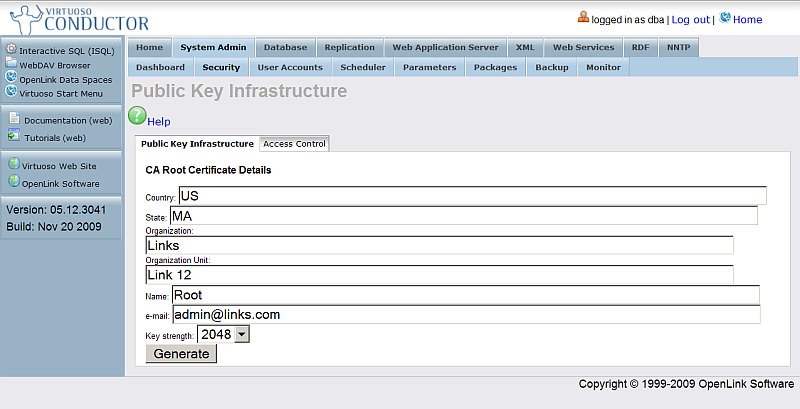Open the Database main tab
This screenshot has width=800, height=409.
click(285, 47)
